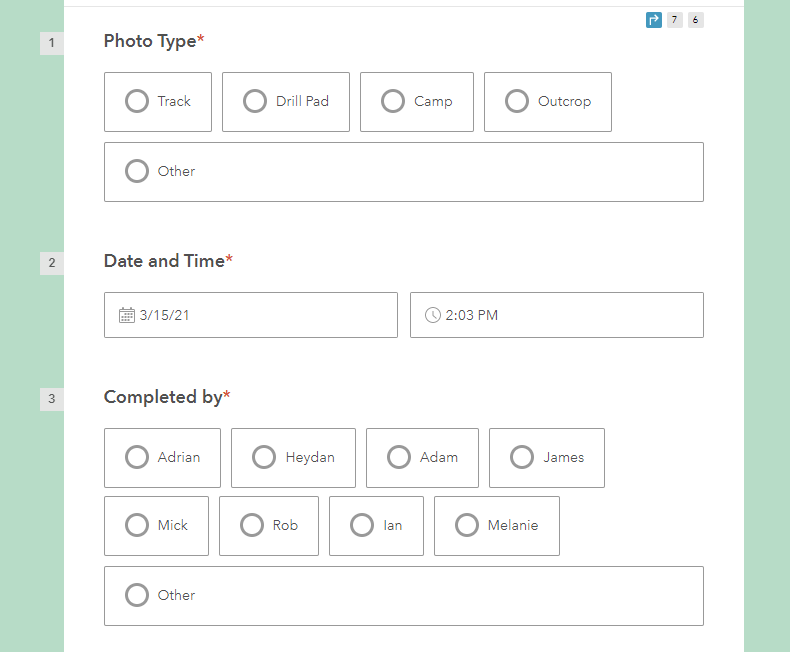Click the clock icon in time field
This screenshot has width=790, height=652.
click(x=433, y=315)
